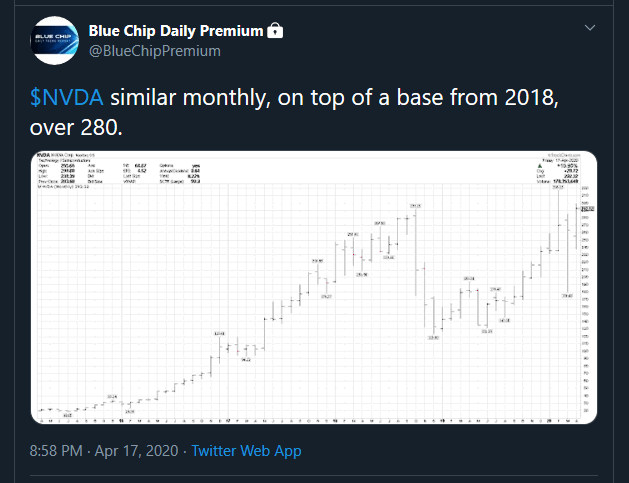Image resolution: width=629 pixels, height=483 pixels.
Task: Click the October 2018 high price label
Action: click(x=416, y=206)
